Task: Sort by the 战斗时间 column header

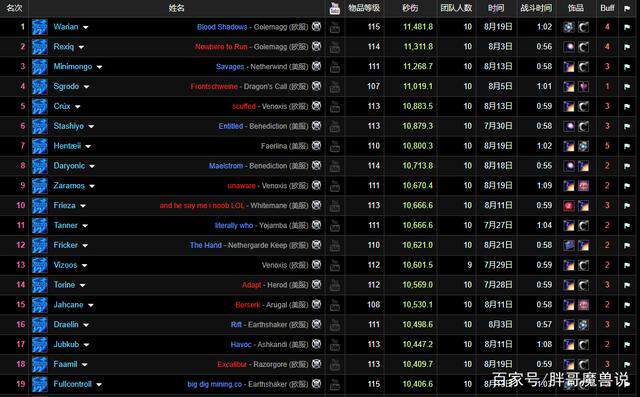Action: (x=536, y=8)
